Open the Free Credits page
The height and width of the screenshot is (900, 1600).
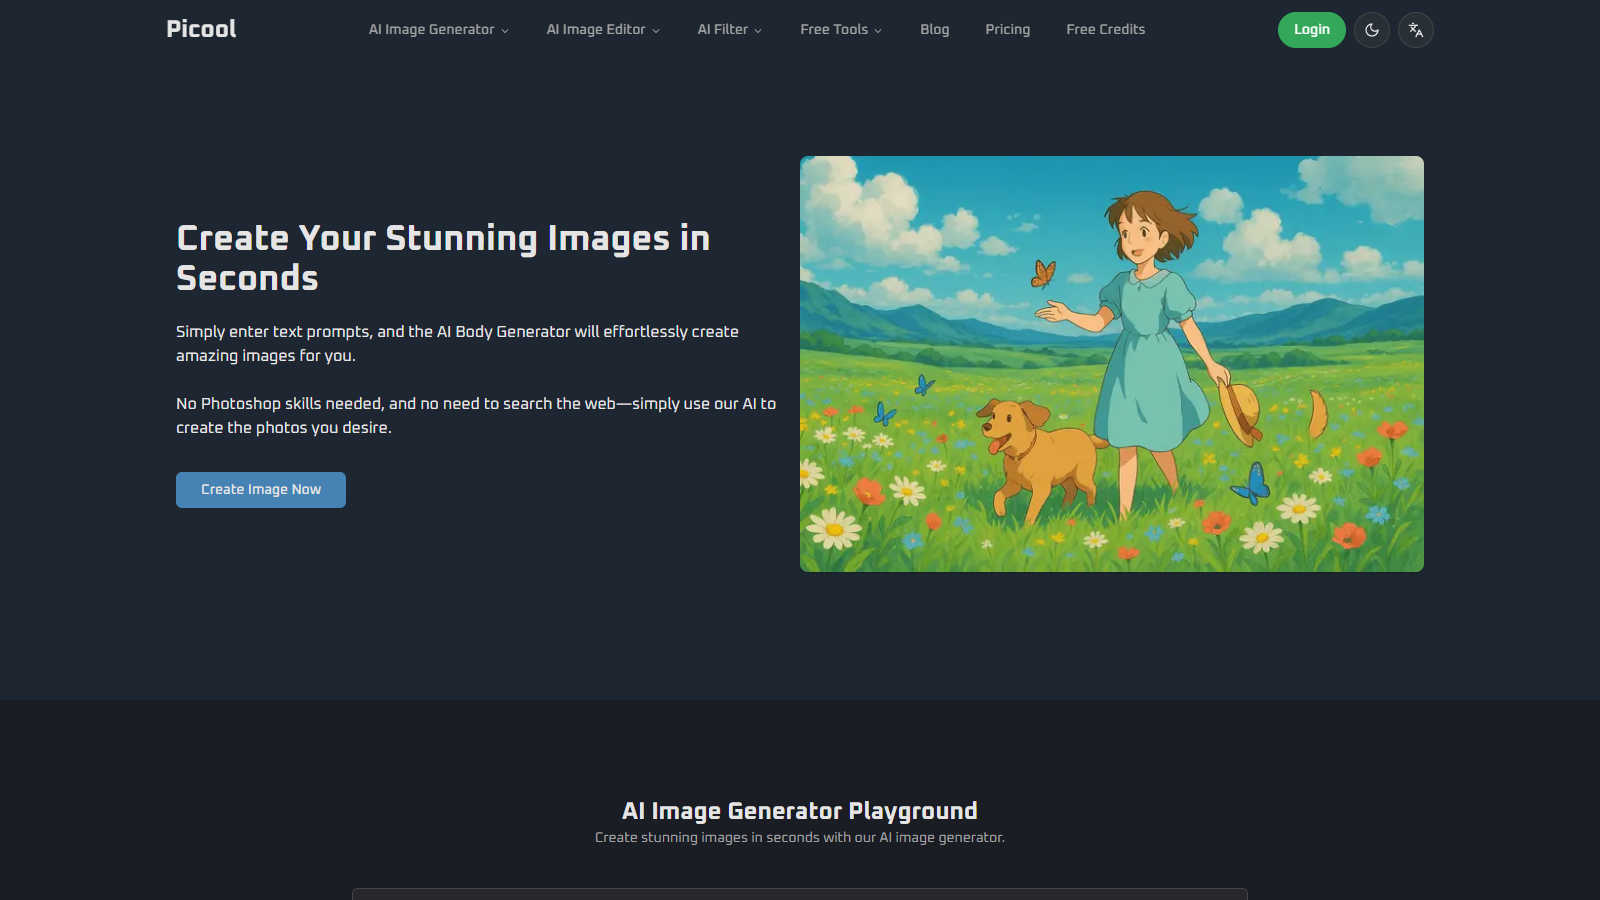tap(1106, 30)
